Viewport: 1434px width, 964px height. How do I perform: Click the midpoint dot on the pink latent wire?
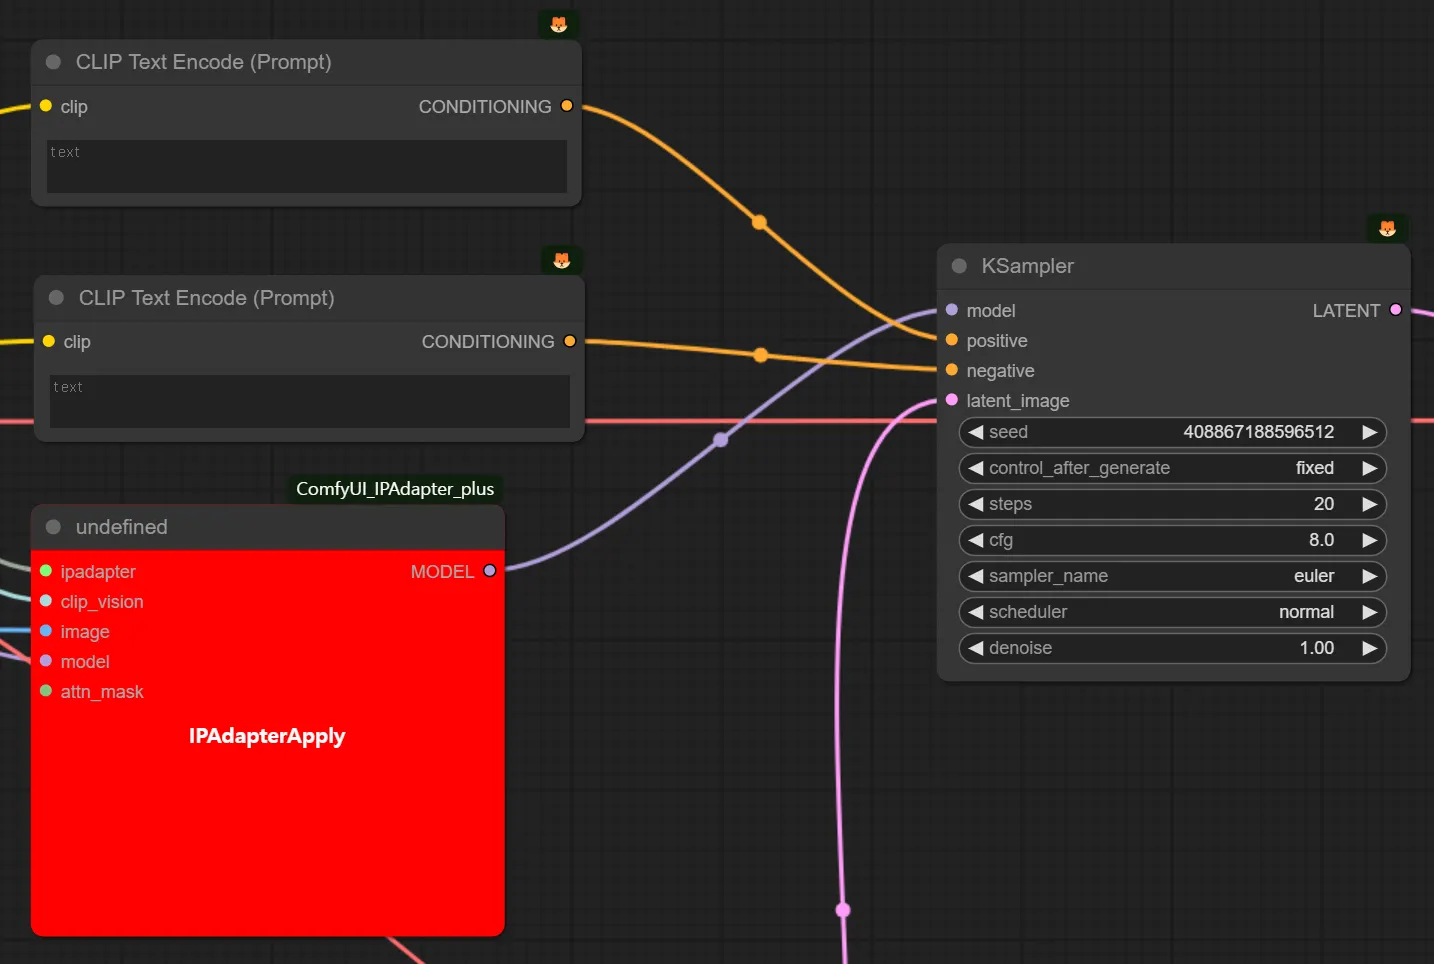click(843, 910)
